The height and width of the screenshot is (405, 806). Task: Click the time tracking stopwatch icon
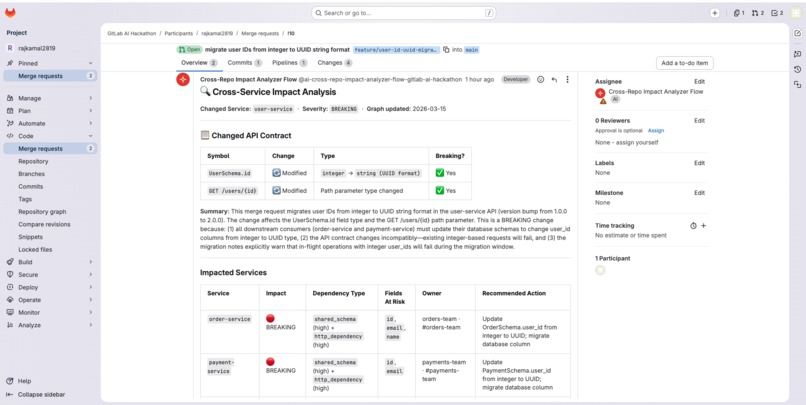(693, 226)
